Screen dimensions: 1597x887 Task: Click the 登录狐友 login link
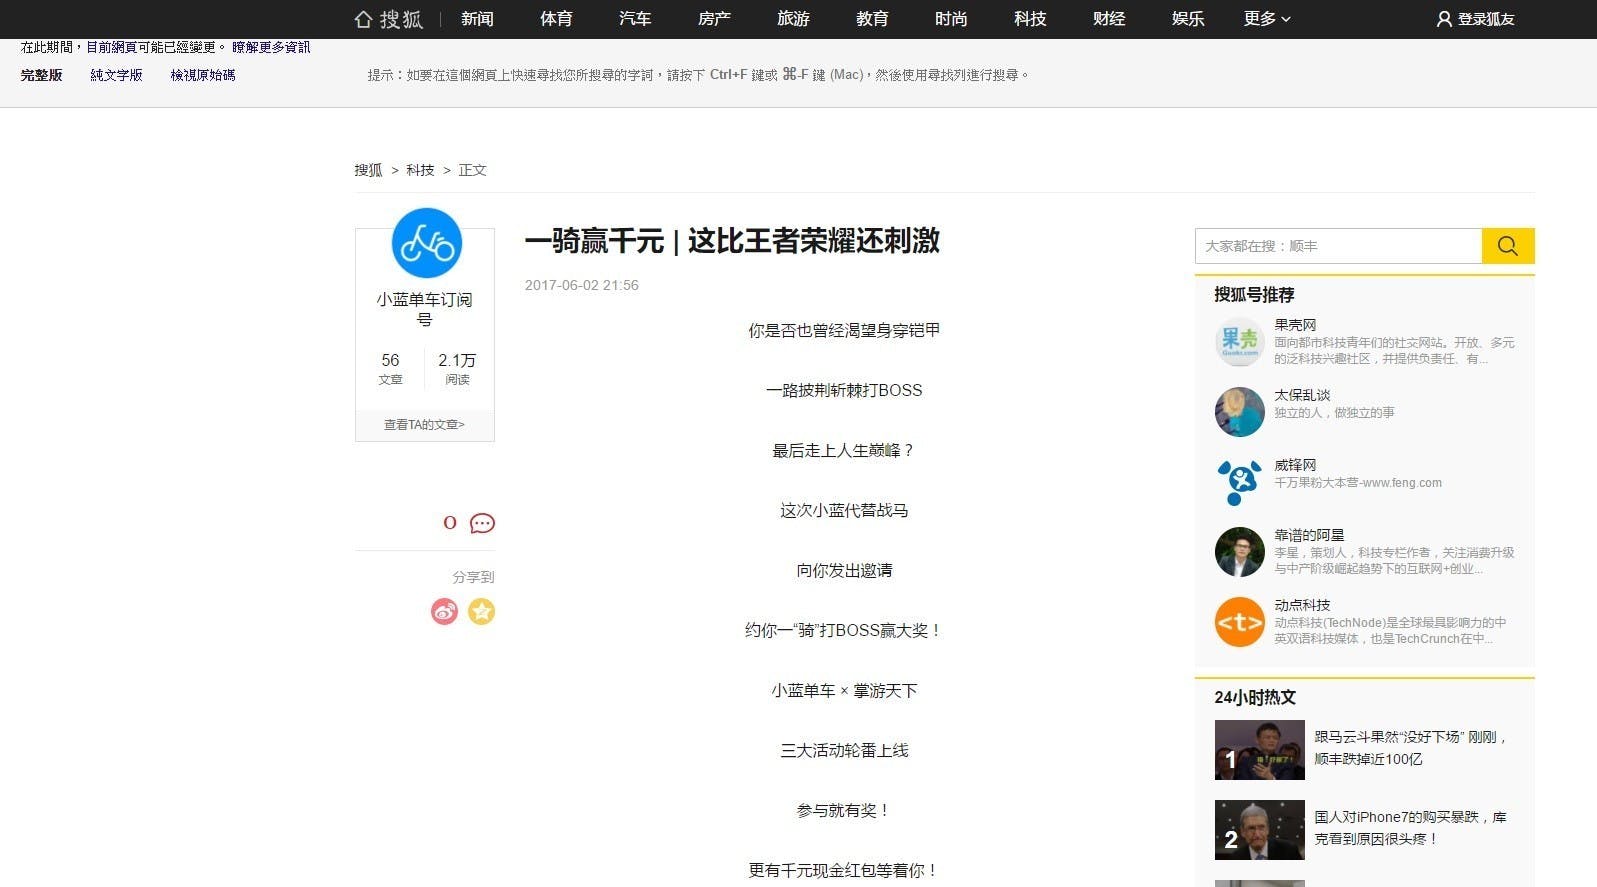tap(1486, 19)
